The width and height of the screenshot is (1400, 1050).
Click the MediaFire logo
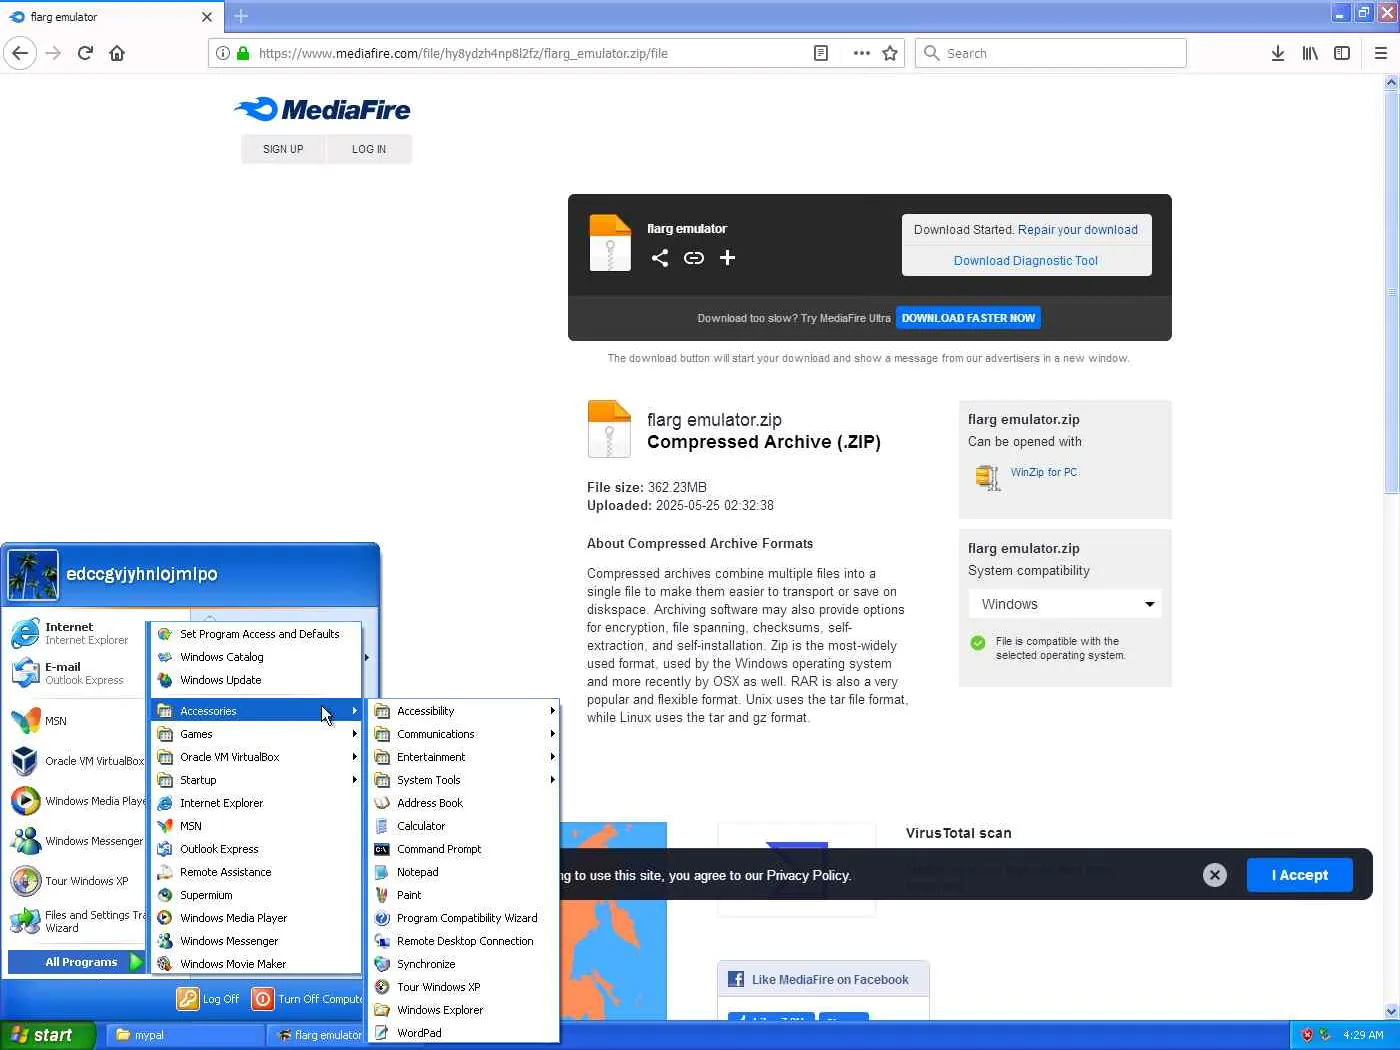pos(323,109)
